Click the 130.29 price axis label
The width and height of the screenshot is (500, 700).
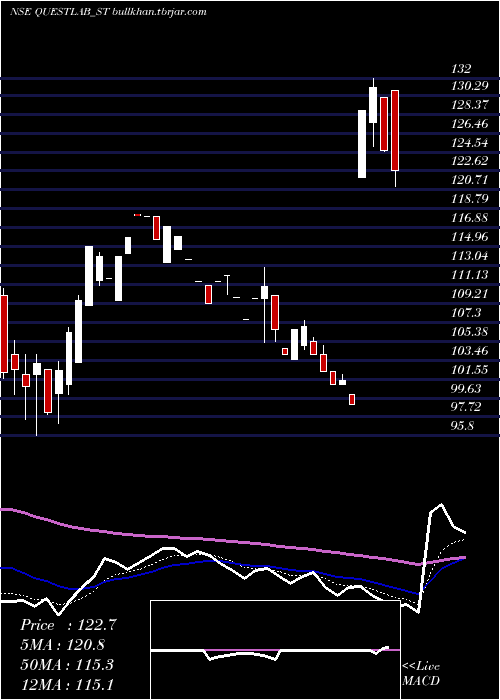(470, 86)
